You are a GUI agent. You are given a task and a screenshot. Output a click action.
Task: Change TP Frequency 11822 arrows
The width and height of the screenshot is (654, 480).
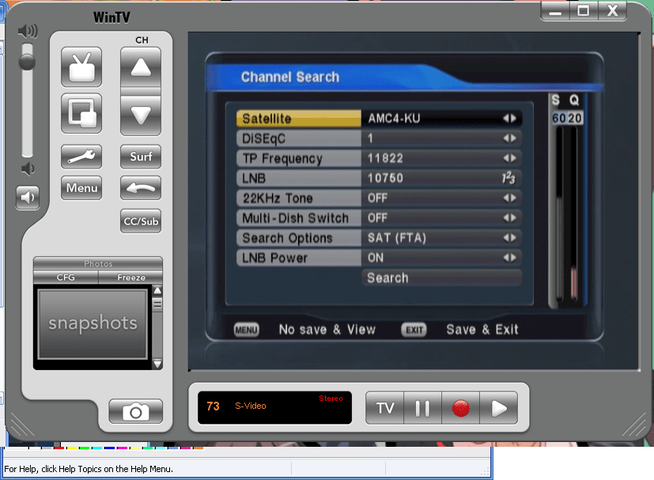click(x=509, y=158)
